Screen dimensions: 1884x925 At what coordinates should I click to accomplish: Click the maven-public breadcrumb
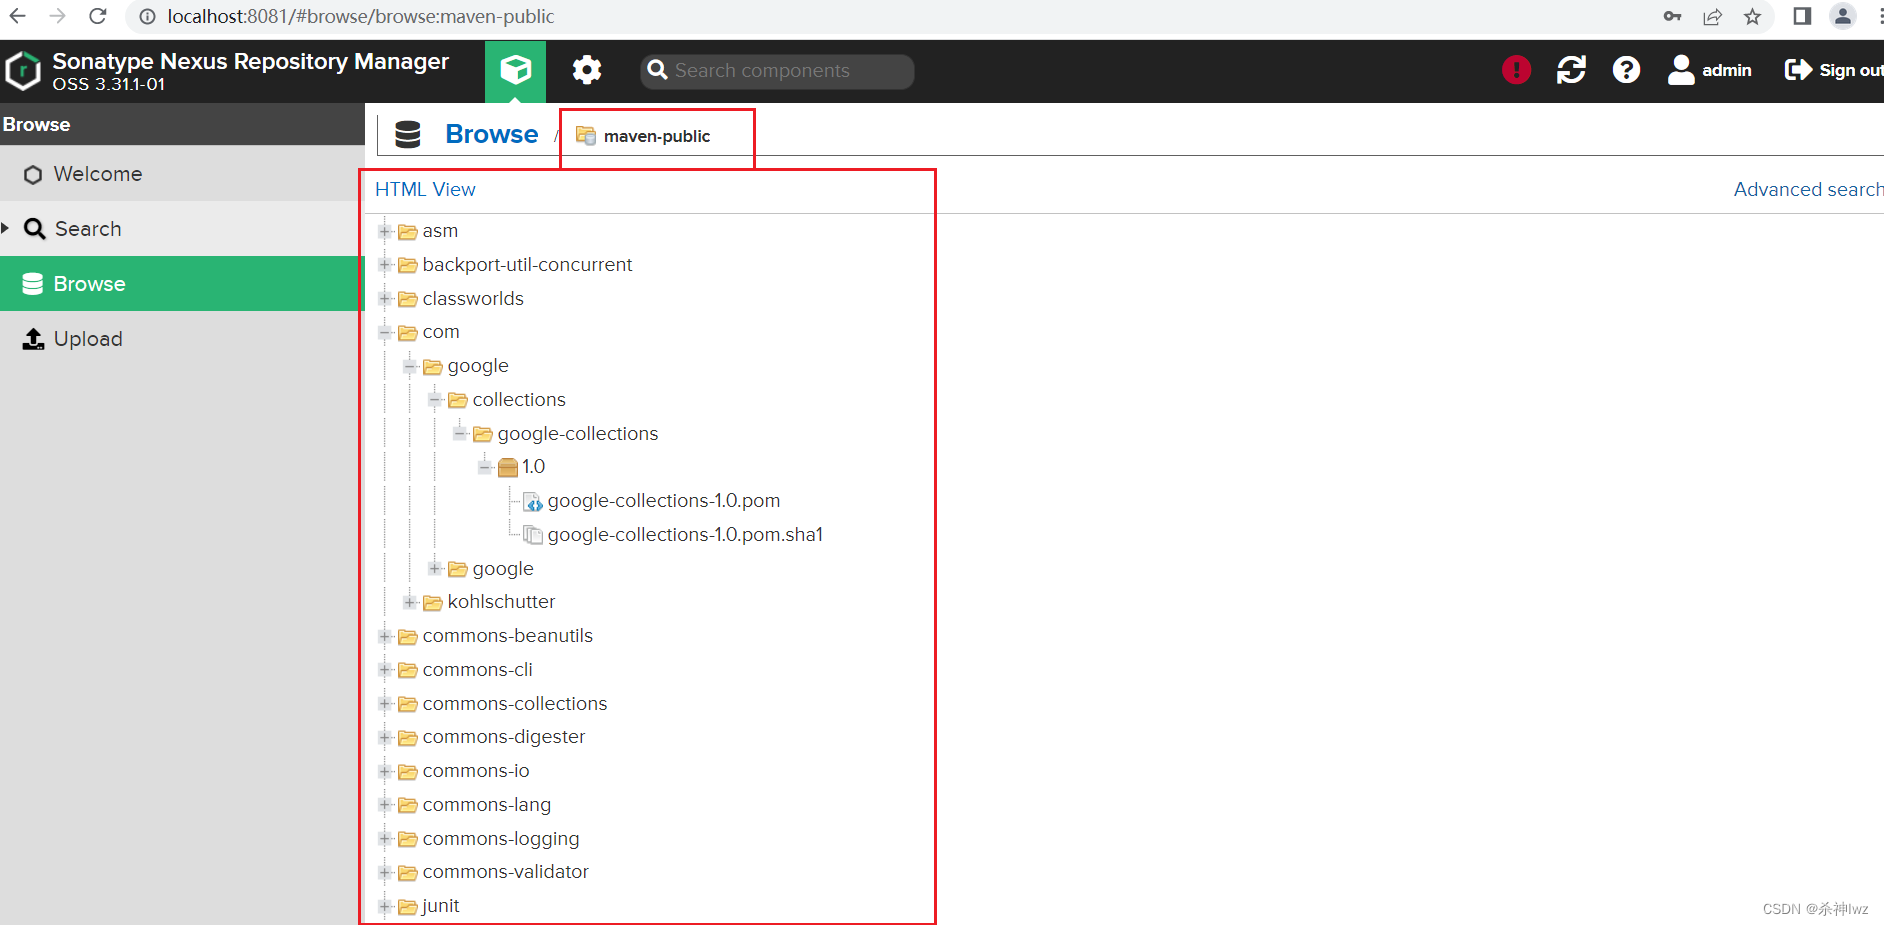tap(656, 136)
